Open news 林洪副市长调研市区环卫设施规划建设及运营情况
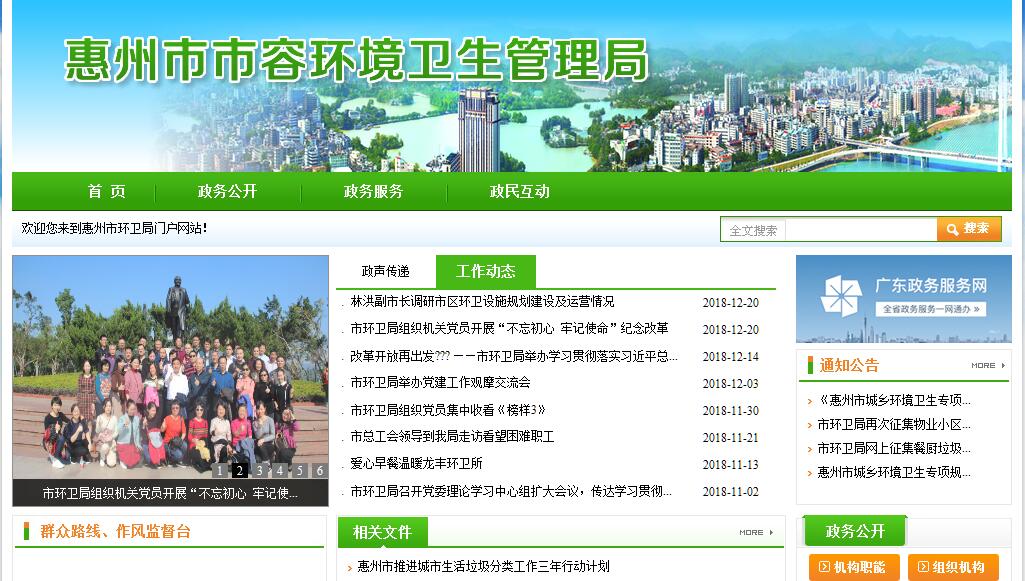The image size is (1025, 581). [482, 302]
